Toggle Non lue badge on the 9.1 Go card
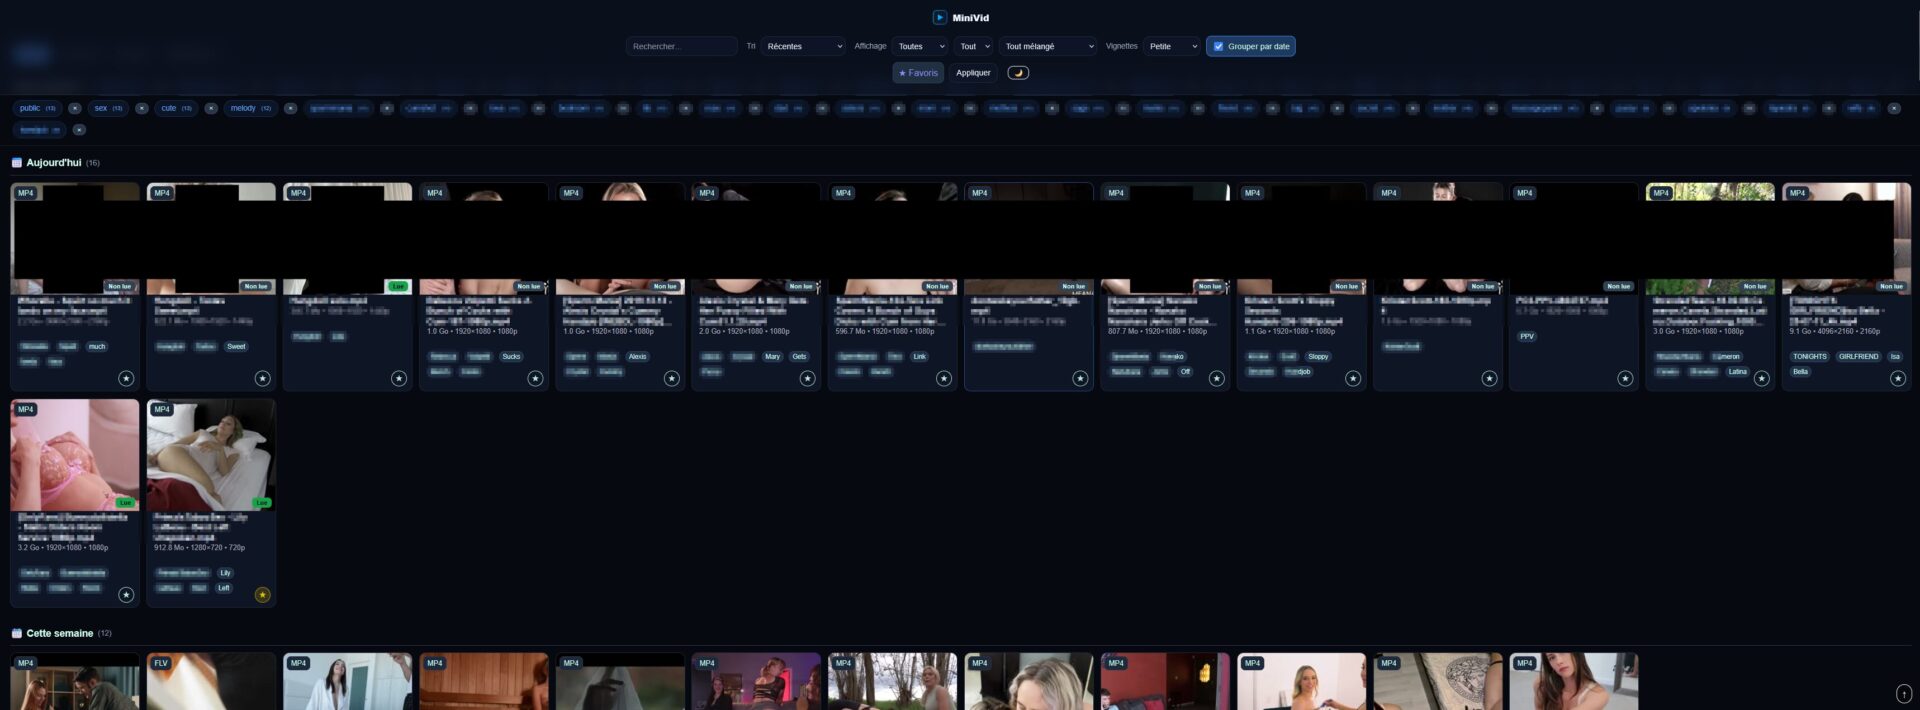This screenshot has width=1920, height=710. point(1891,286)
